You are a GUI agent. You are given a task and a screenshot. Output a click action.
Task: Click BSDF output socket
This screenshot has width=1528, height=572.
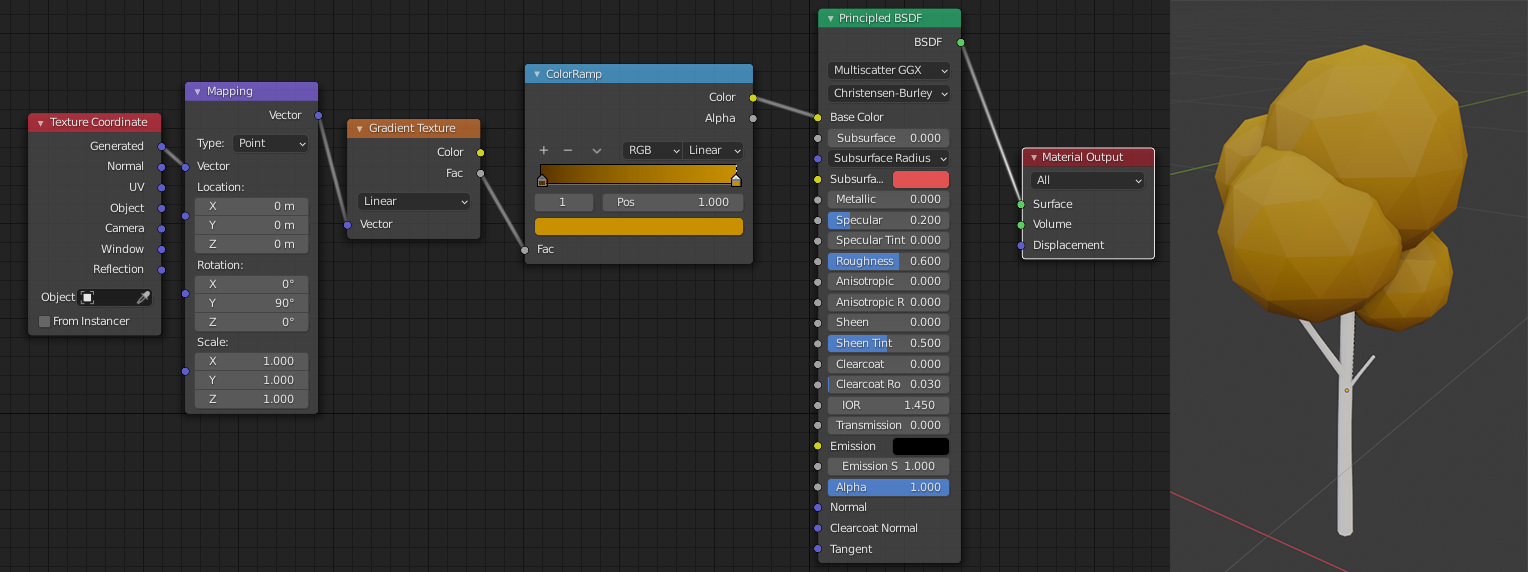[x=960, y=42]
